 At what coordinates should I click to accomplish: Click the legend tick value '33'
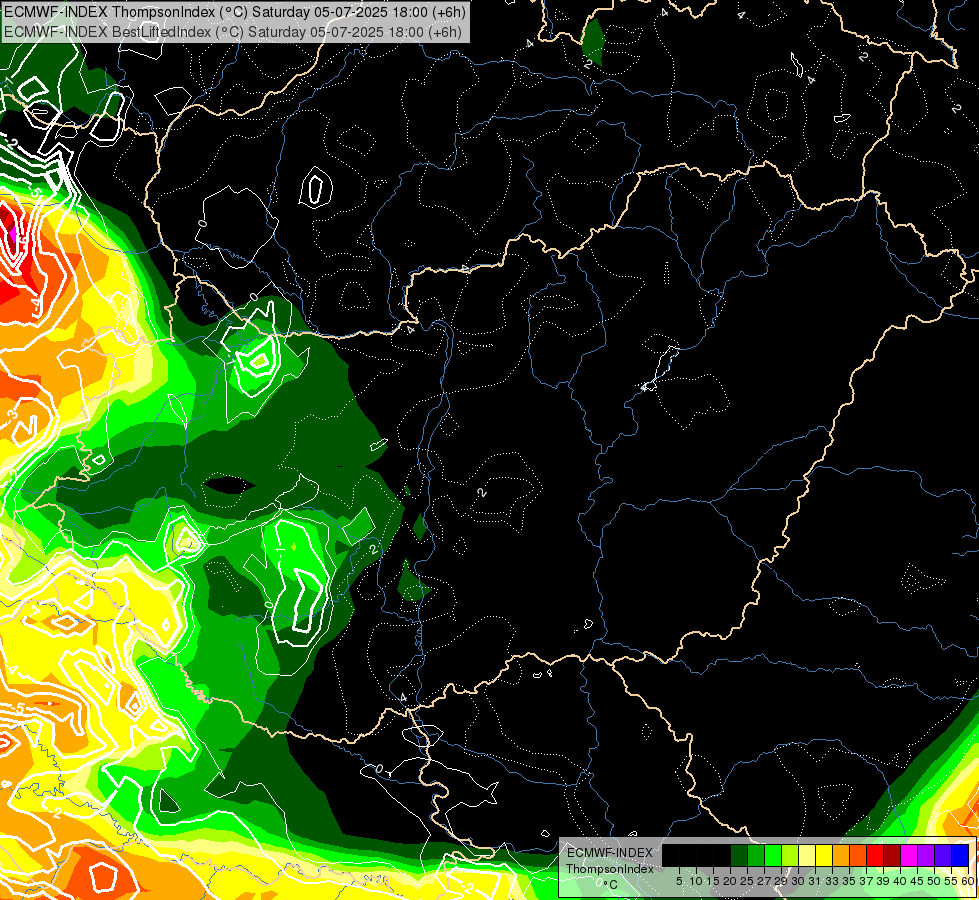[x=832, y=881]
